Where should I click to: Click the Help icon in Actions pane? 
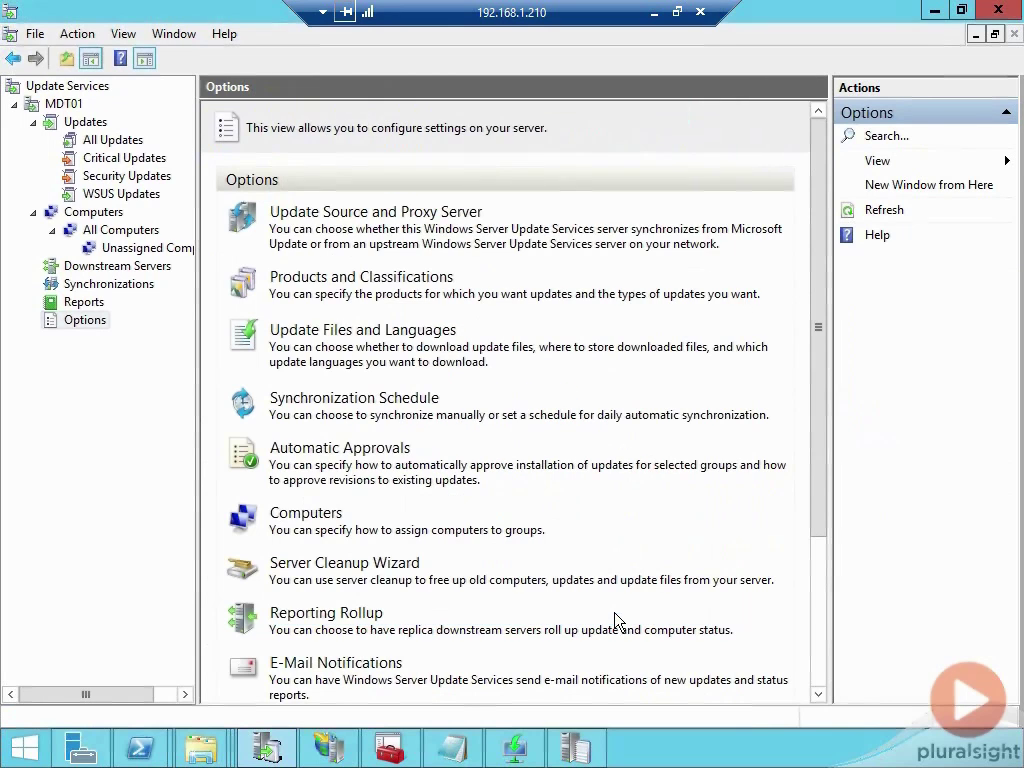coord(846,235)
